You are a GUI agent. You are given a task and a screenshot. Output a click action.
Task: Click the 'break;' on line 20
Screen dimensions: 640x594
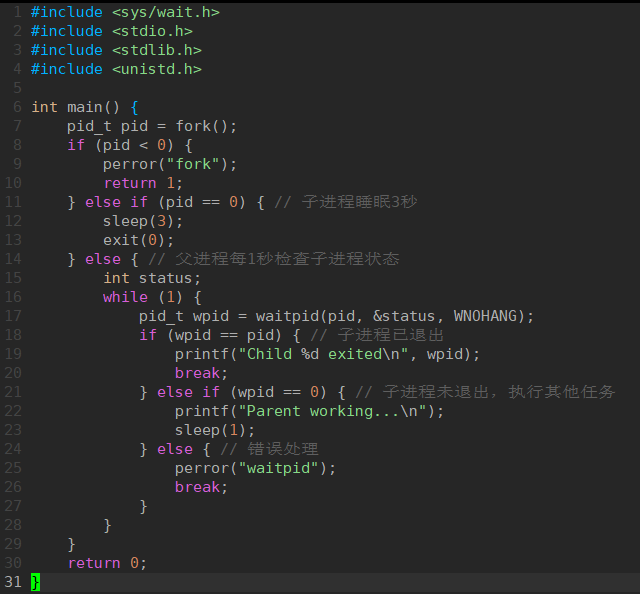point(201,373)
